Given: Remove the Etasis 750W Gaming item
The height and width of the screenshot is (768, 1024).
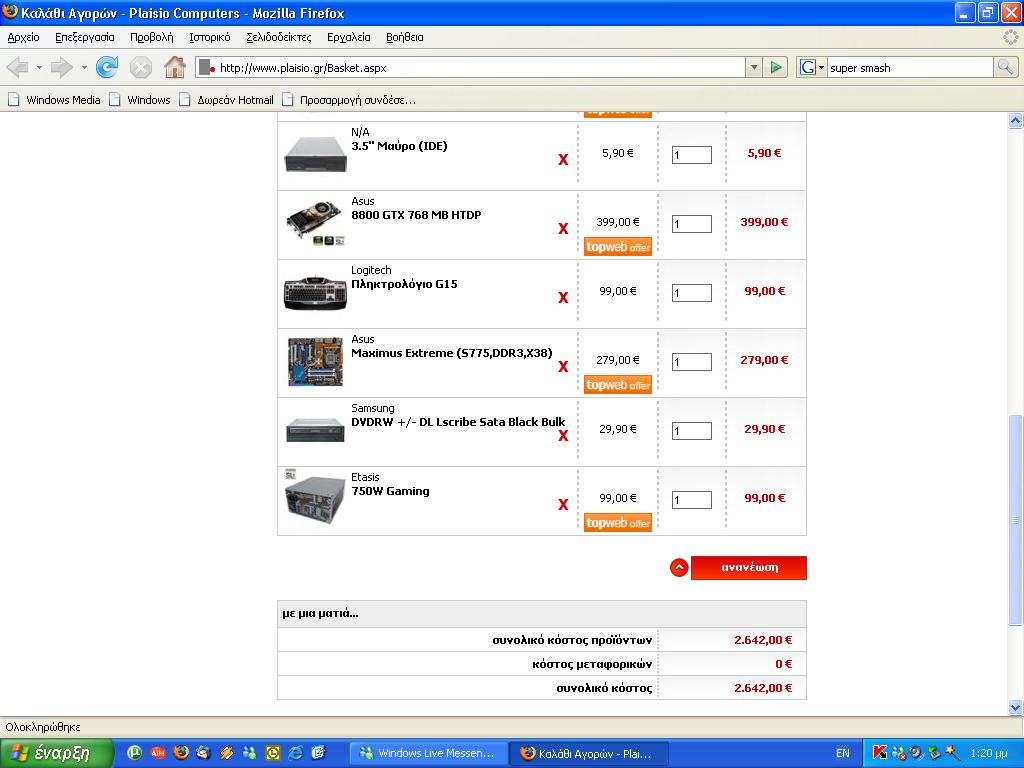Looking at the screenshot, I should (563, 505).
